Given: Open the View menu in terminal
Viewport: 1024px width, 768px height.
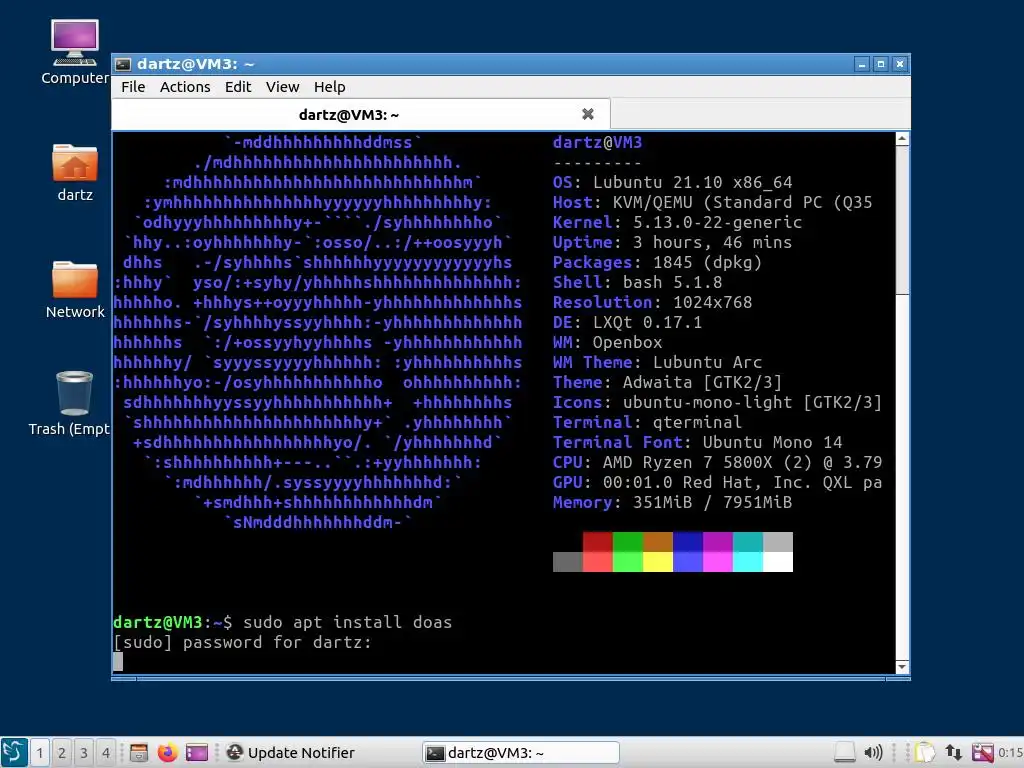Looking at the screenshot, I should (x=282, y=87).
